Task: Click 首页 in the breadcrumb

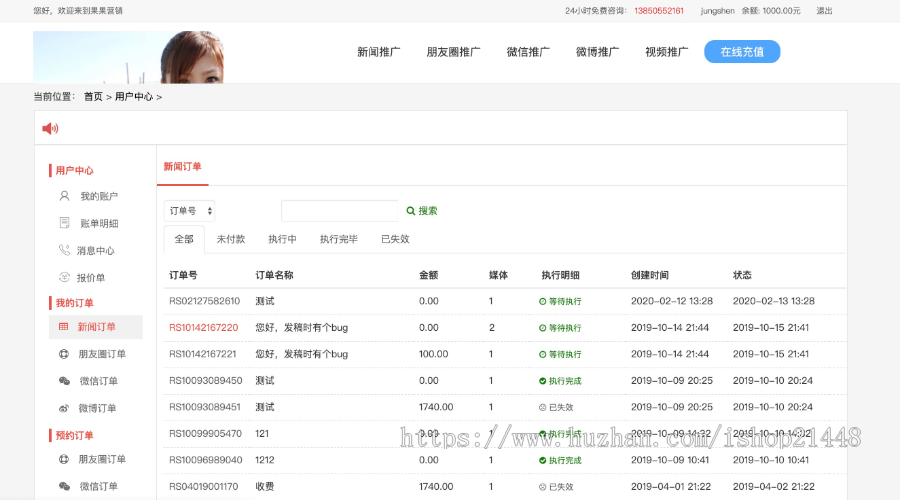Action: click(x=93, y=96)
